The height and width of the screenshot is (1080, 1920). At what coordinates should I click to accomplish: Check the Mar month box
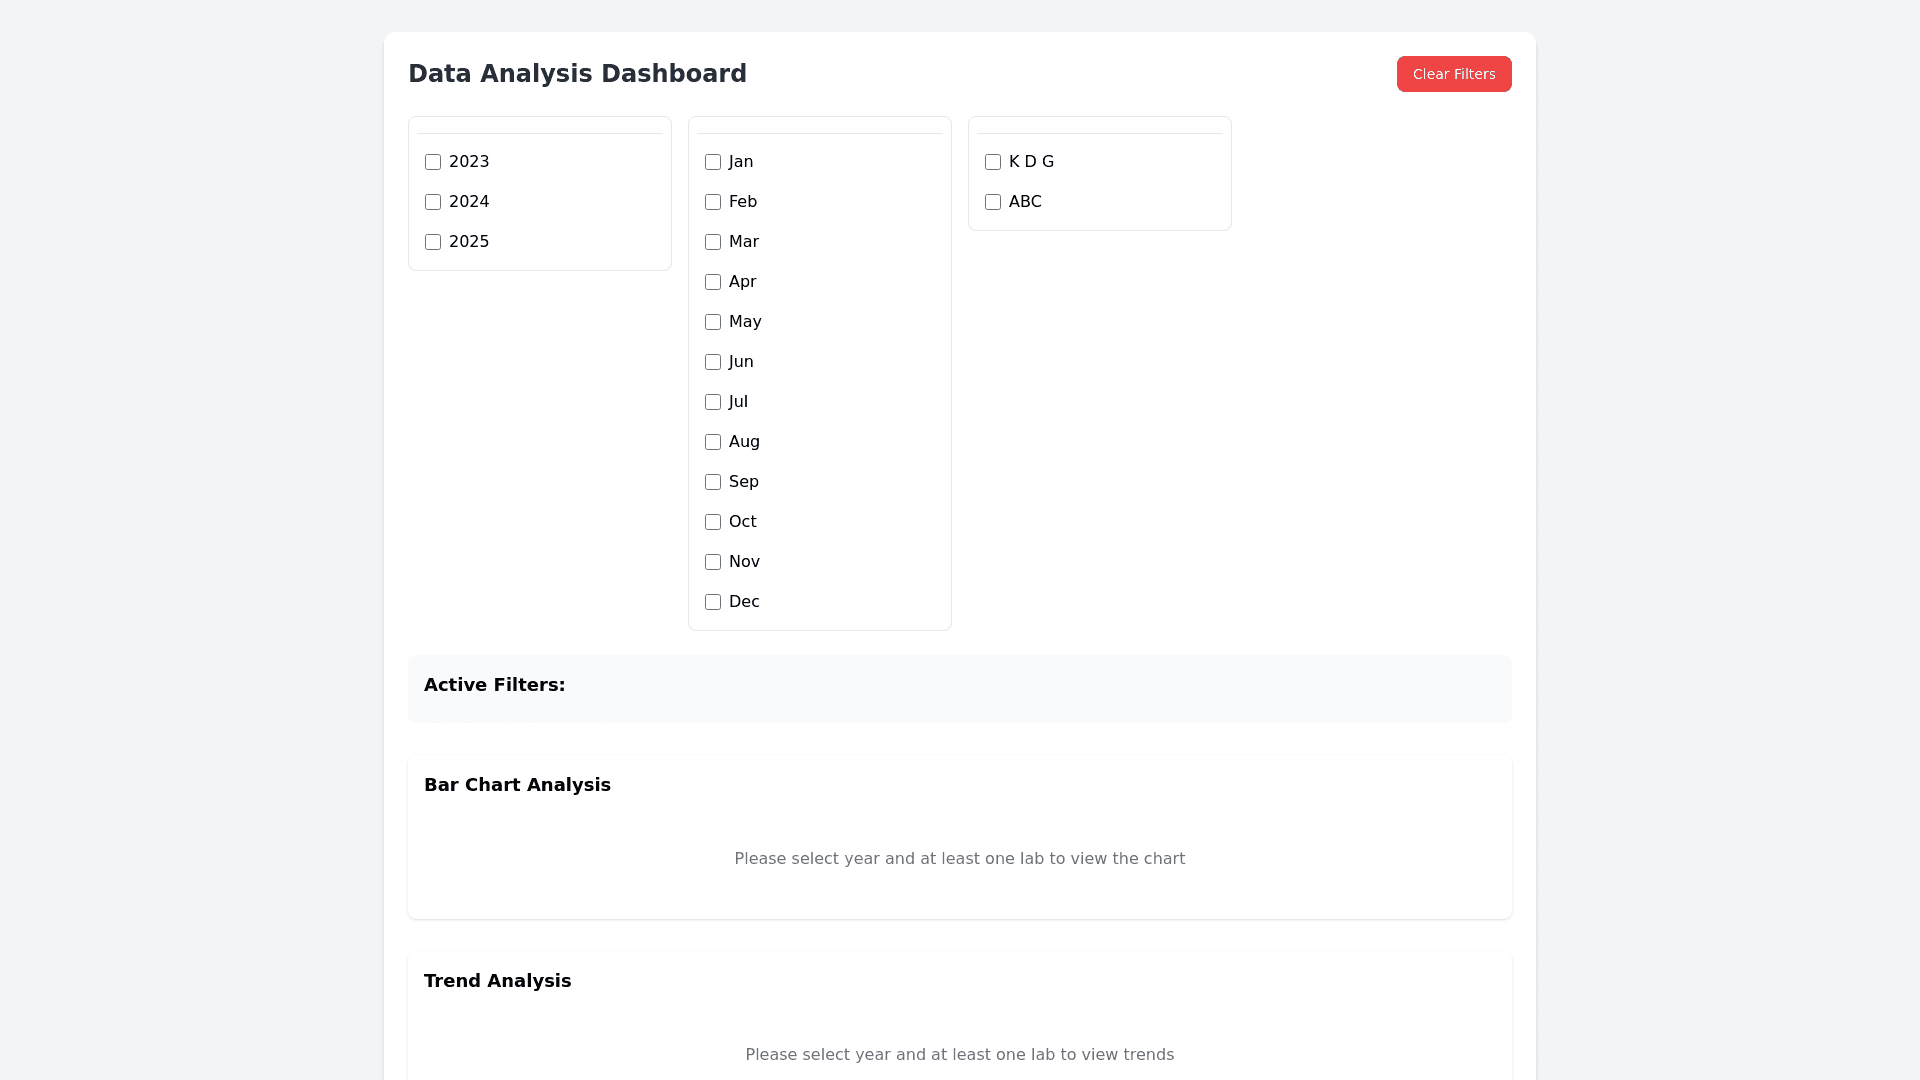pyautogui.click(x=713, y=242)
